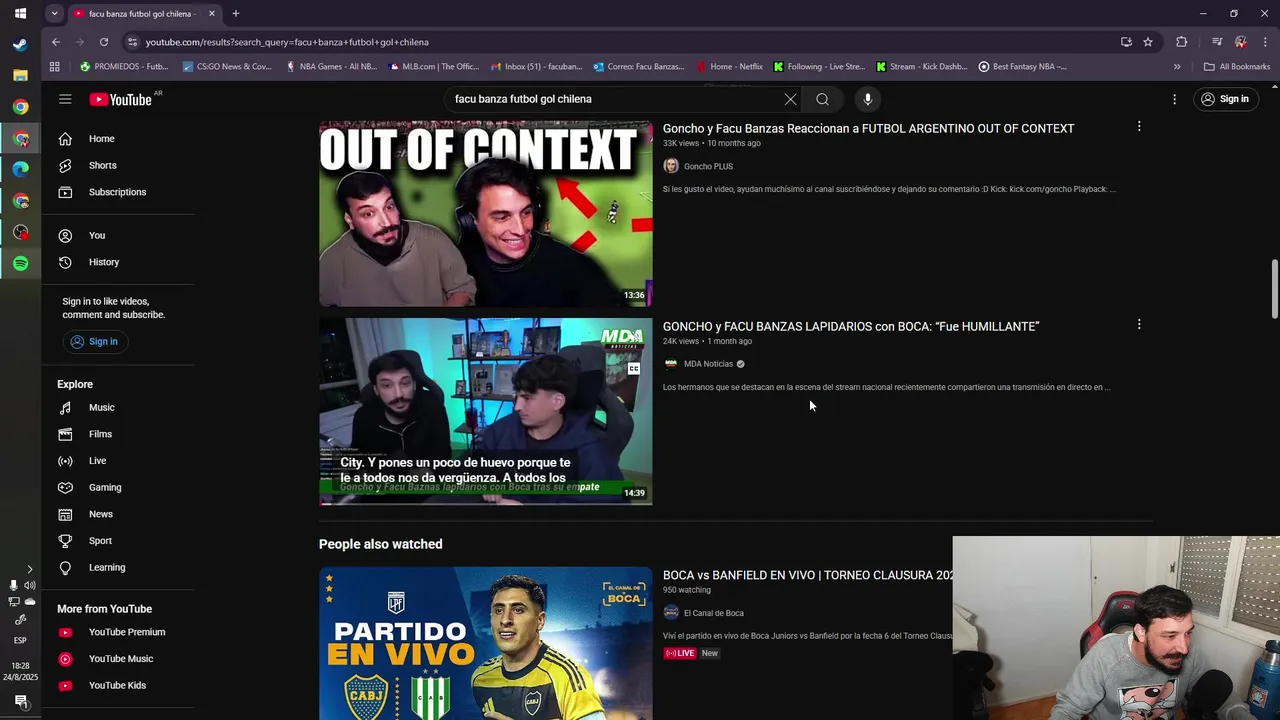
Task: Click Sign in button at top right
Action: click(1225, 99)
